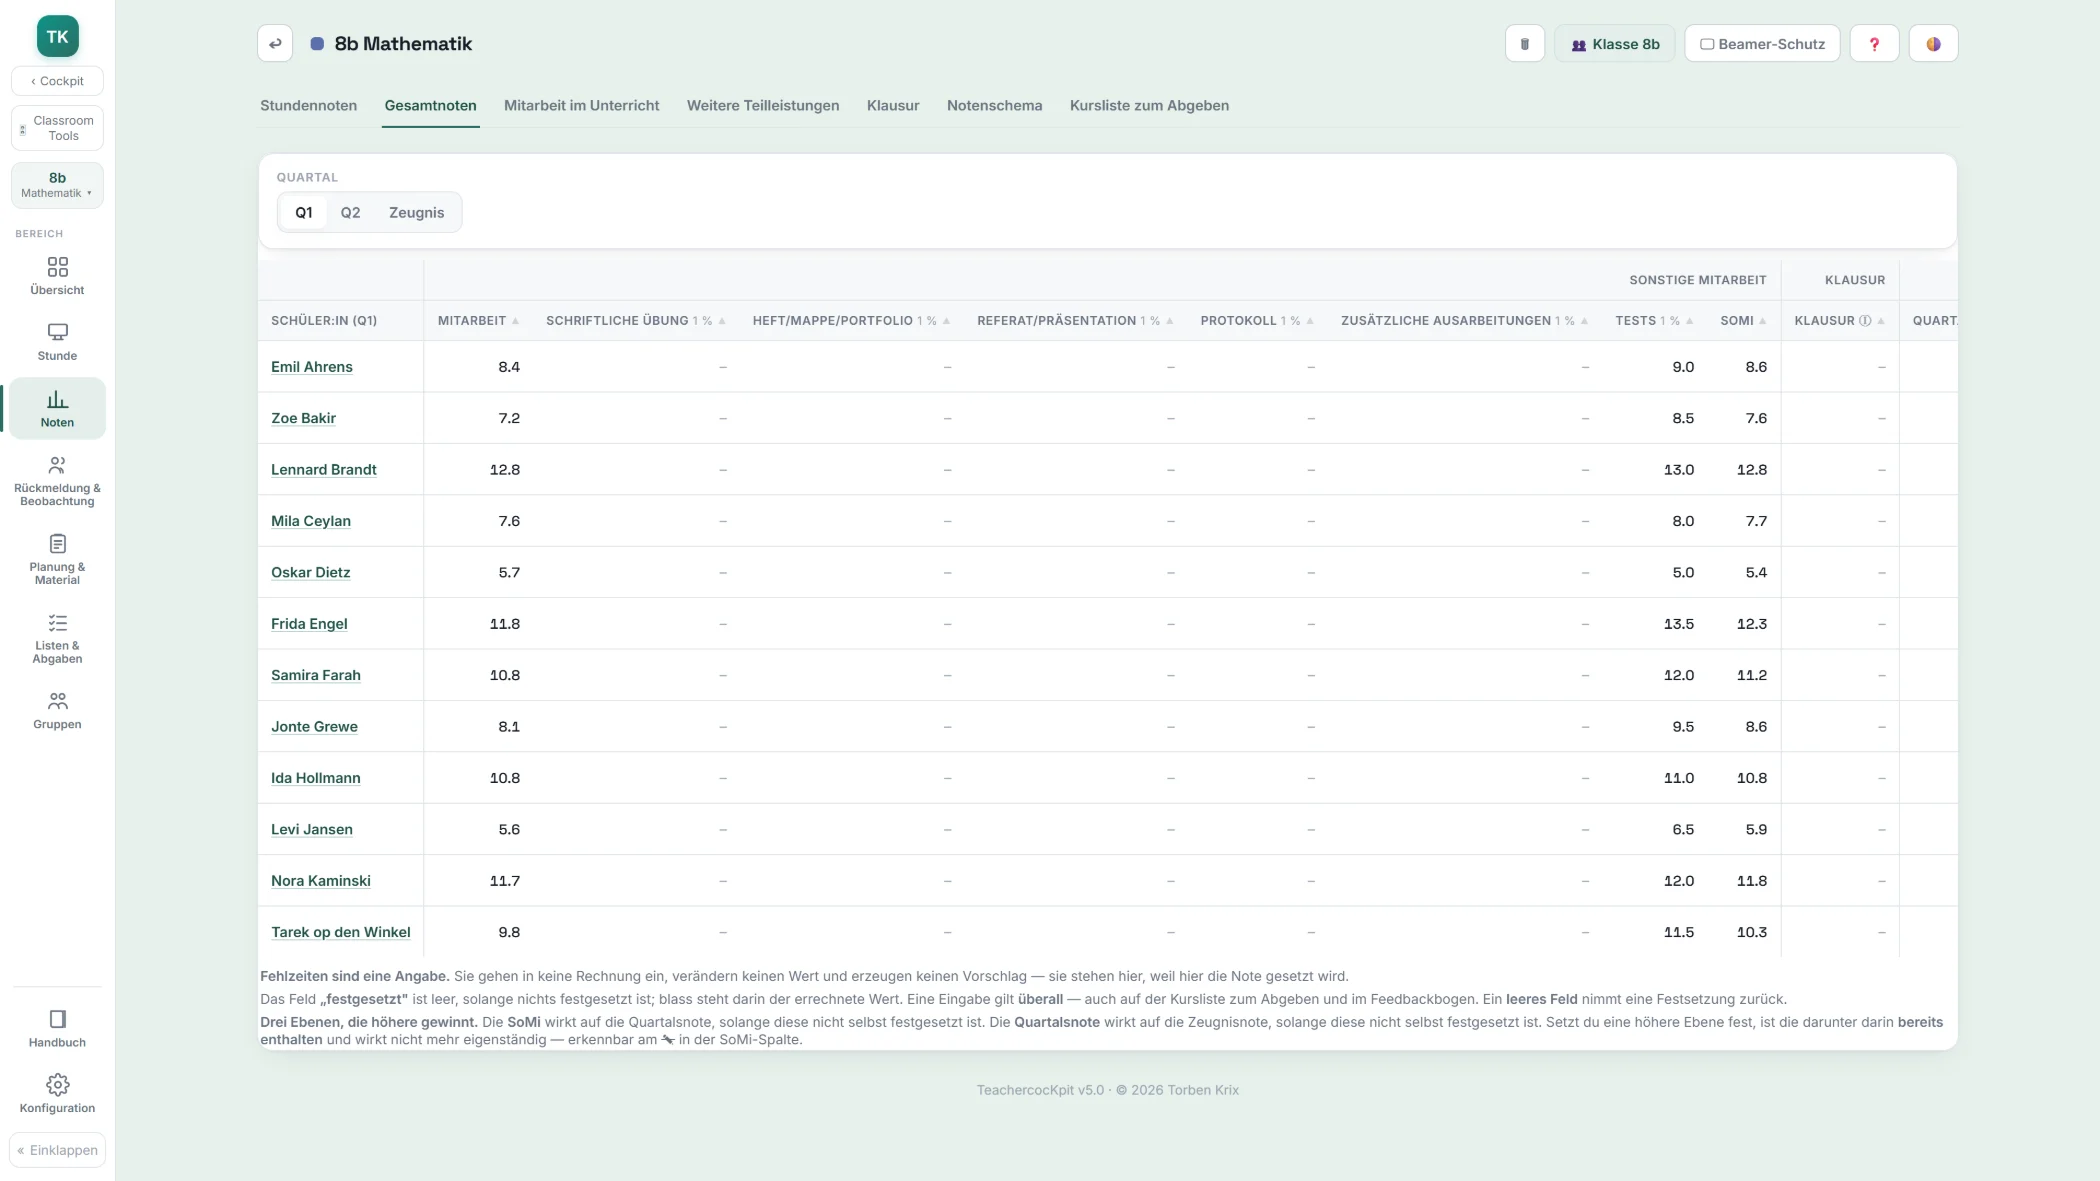This screenshot has width=2100, height=1181.
Task: Click the trash can button in header
Action: (1525, 43)
